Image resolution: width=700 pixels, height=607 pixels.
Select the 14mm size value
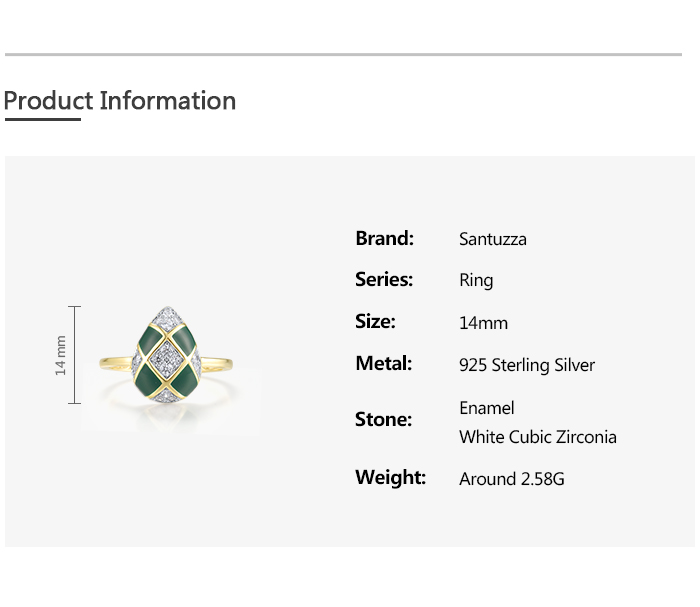(483, 323)
